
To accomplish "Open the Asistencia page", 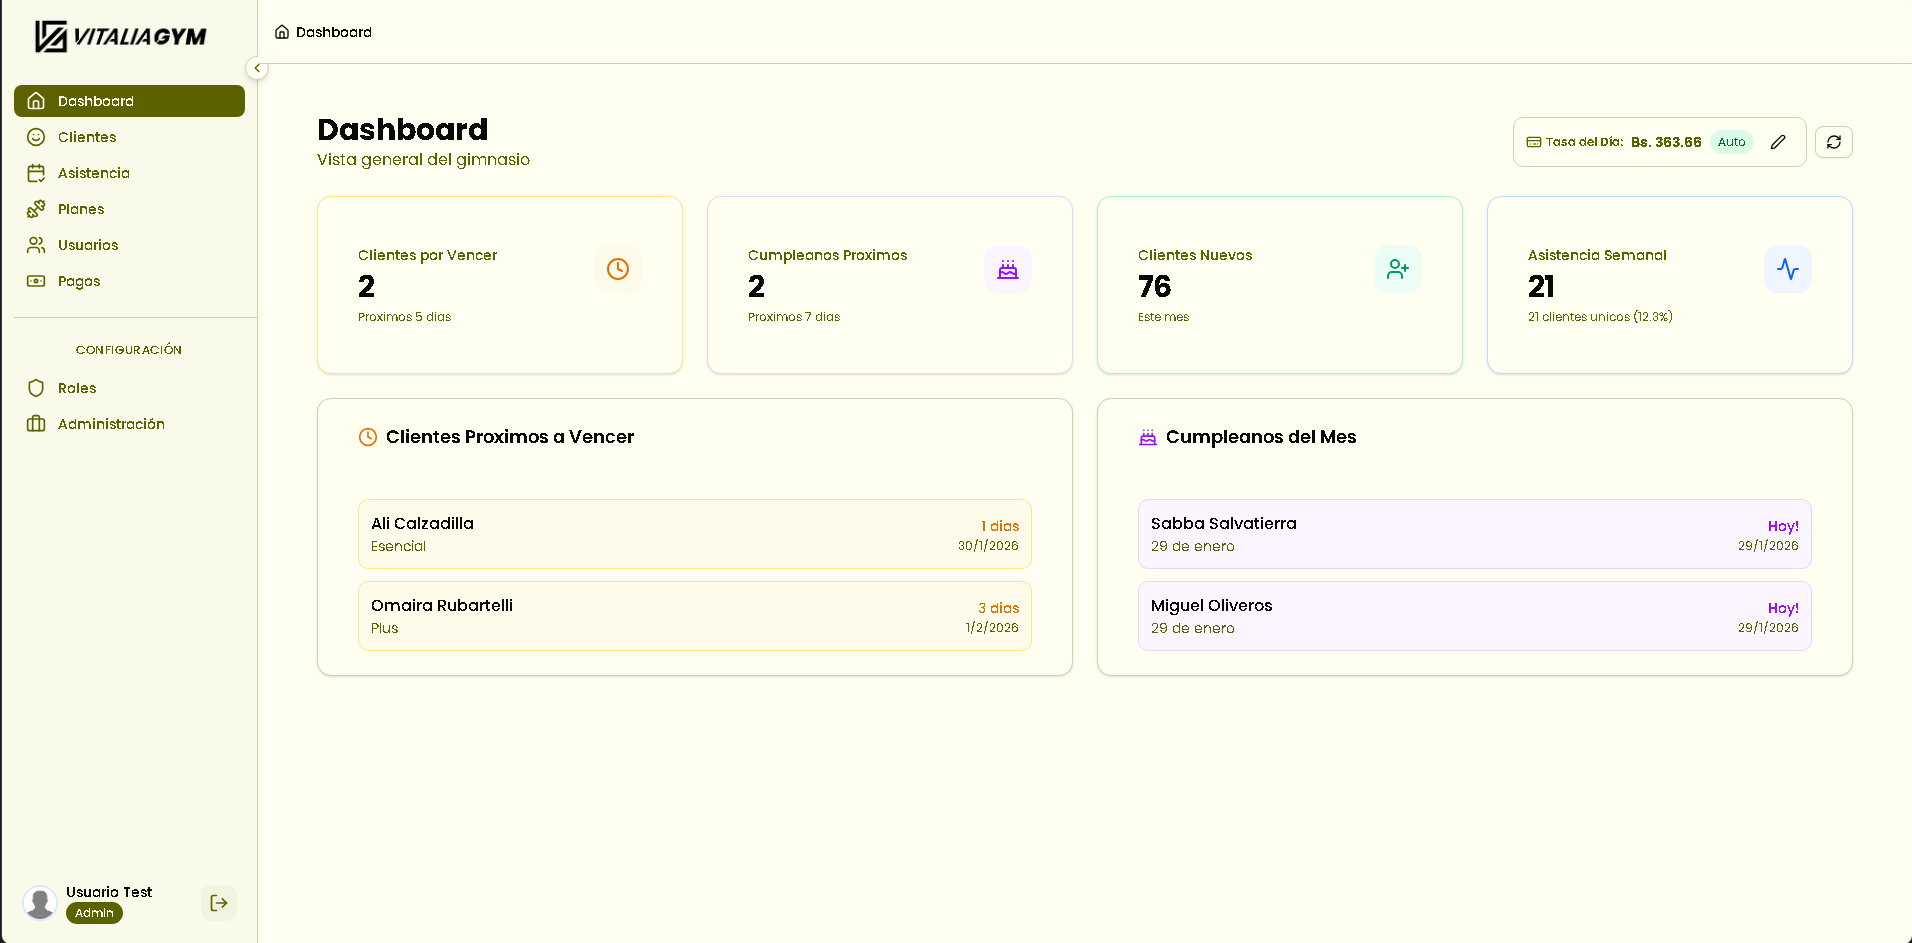I will (129, 173).
